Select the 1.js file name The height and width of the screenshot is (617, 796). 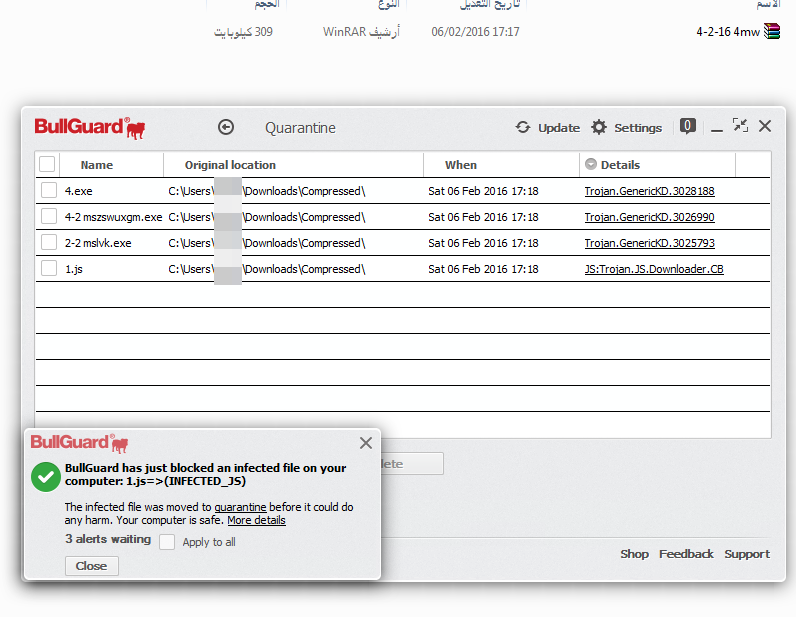(x=74, y=269)
